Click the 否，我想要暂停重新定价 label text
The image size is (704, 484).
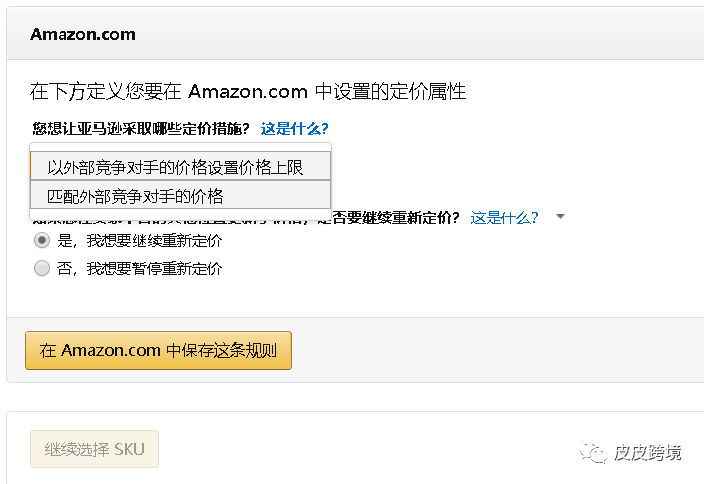click(x=140, y=268)
